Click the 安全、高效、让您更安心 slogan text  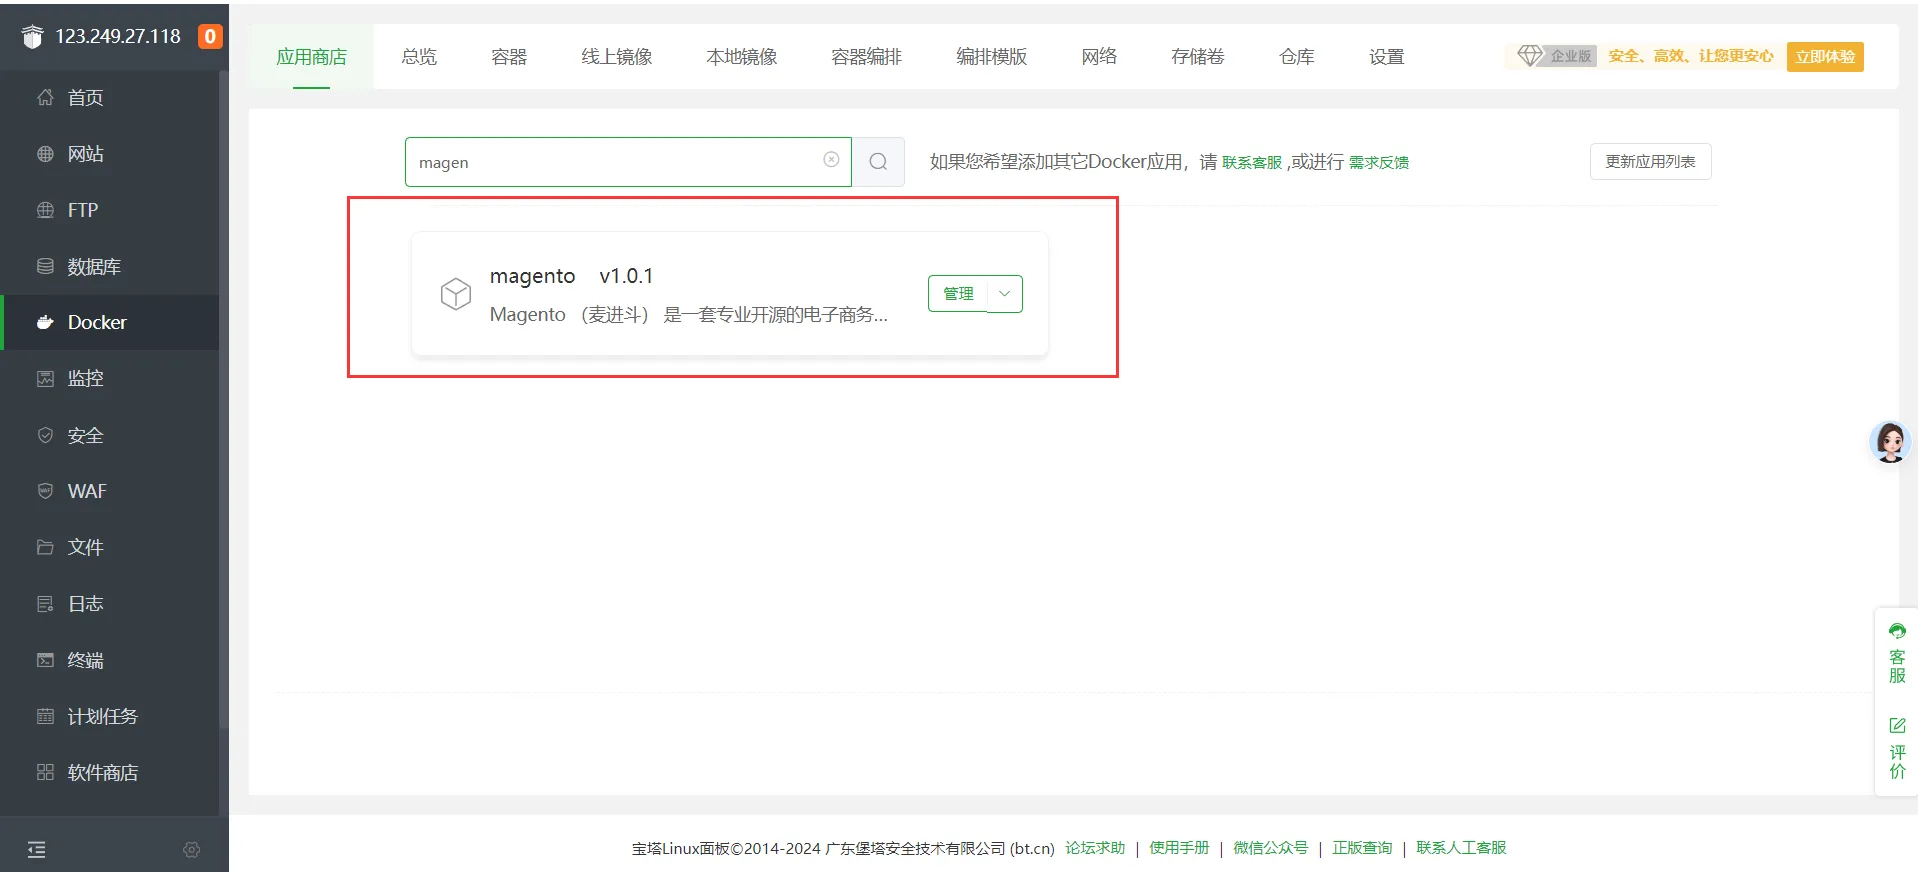pyautogui.click(x=1691, y=56)
